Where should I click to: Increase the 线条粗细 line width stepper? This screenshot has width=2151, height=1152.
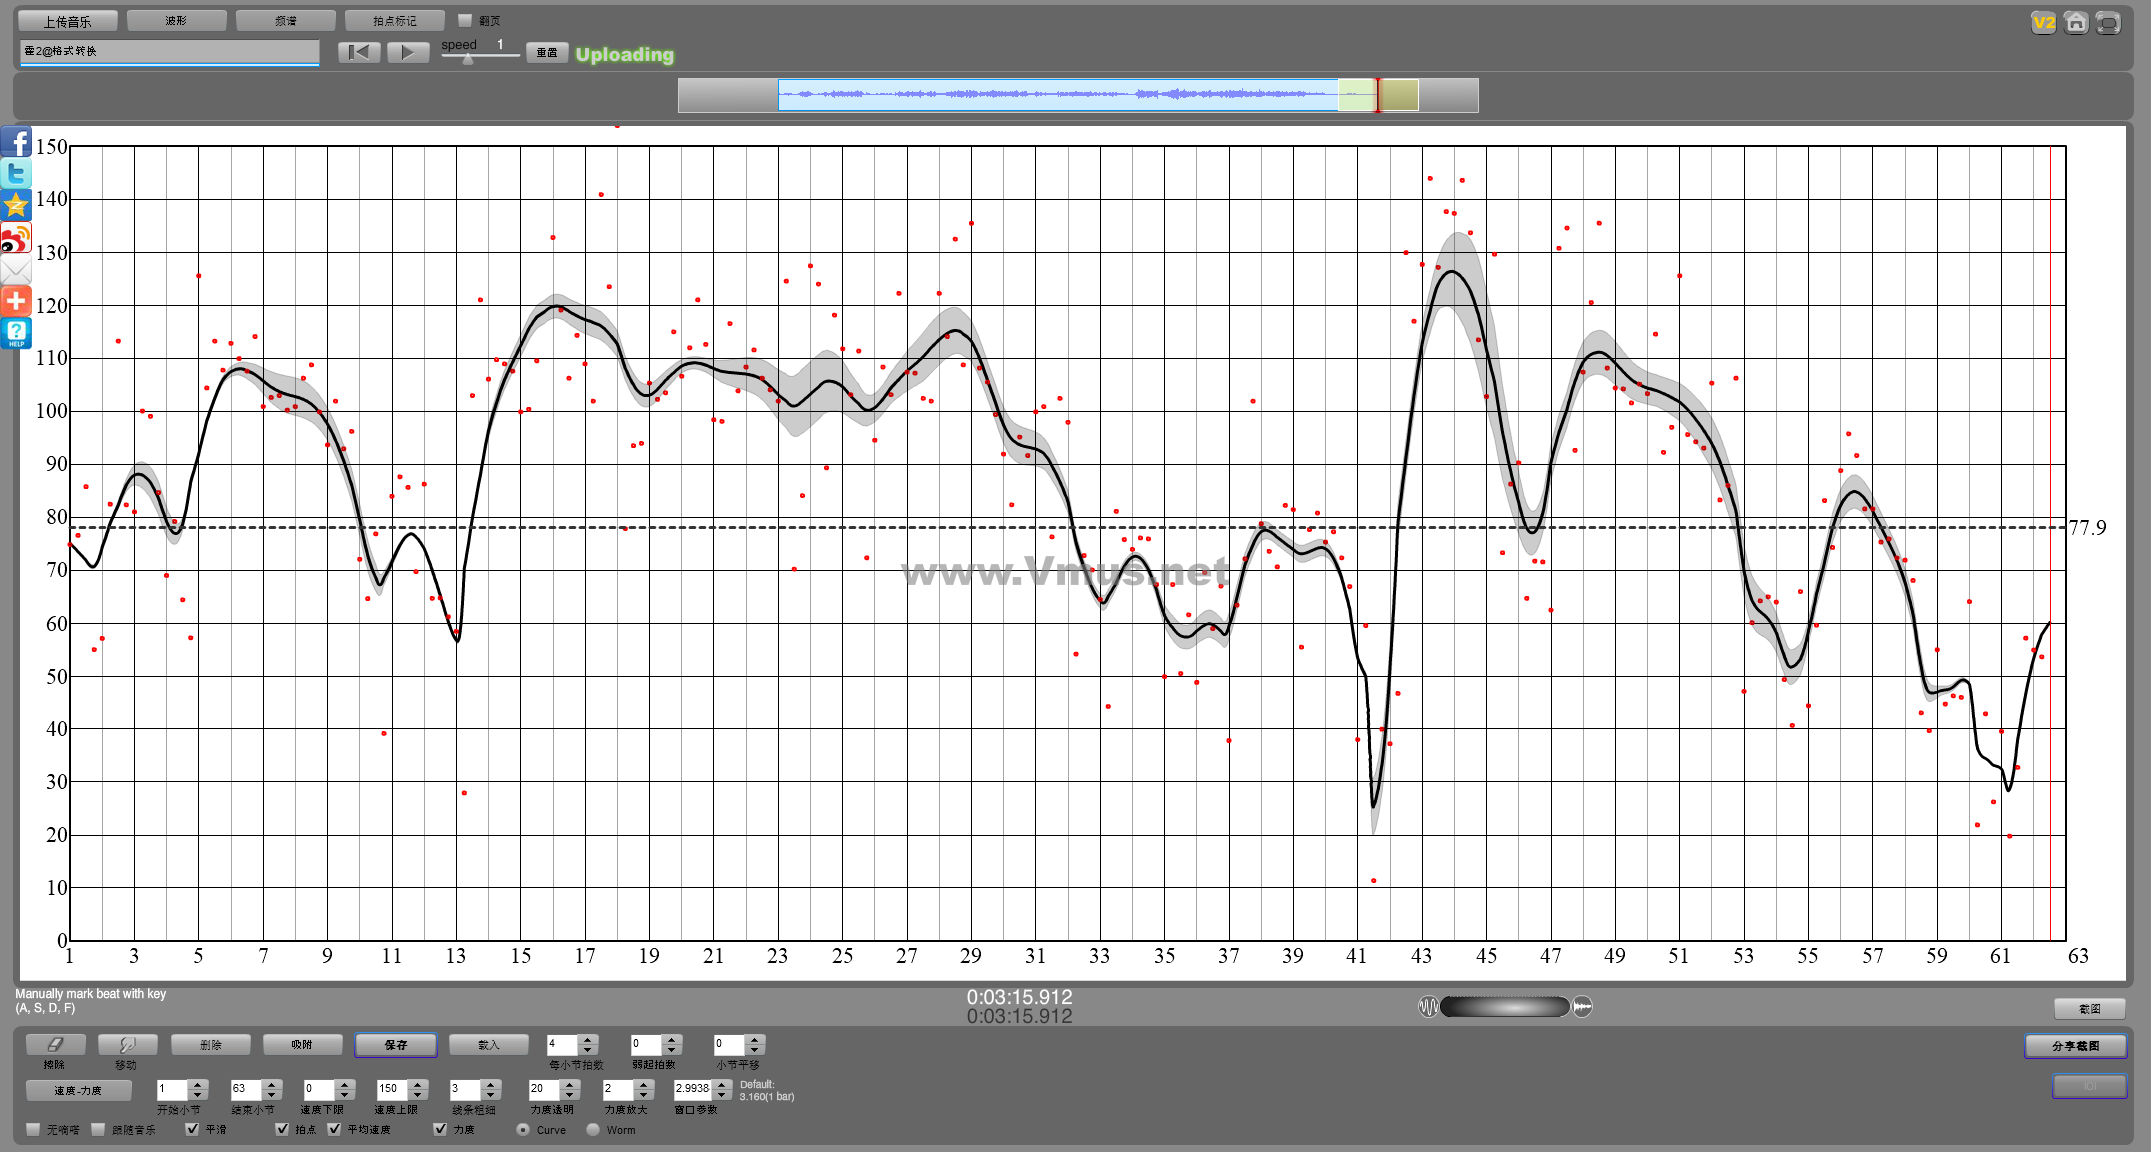490,1083
